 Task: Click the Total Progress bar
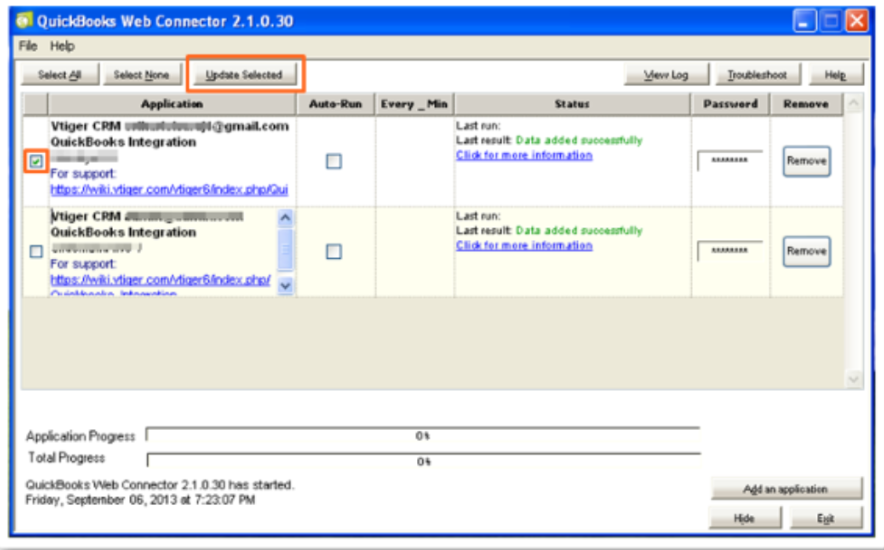point(423,461)
